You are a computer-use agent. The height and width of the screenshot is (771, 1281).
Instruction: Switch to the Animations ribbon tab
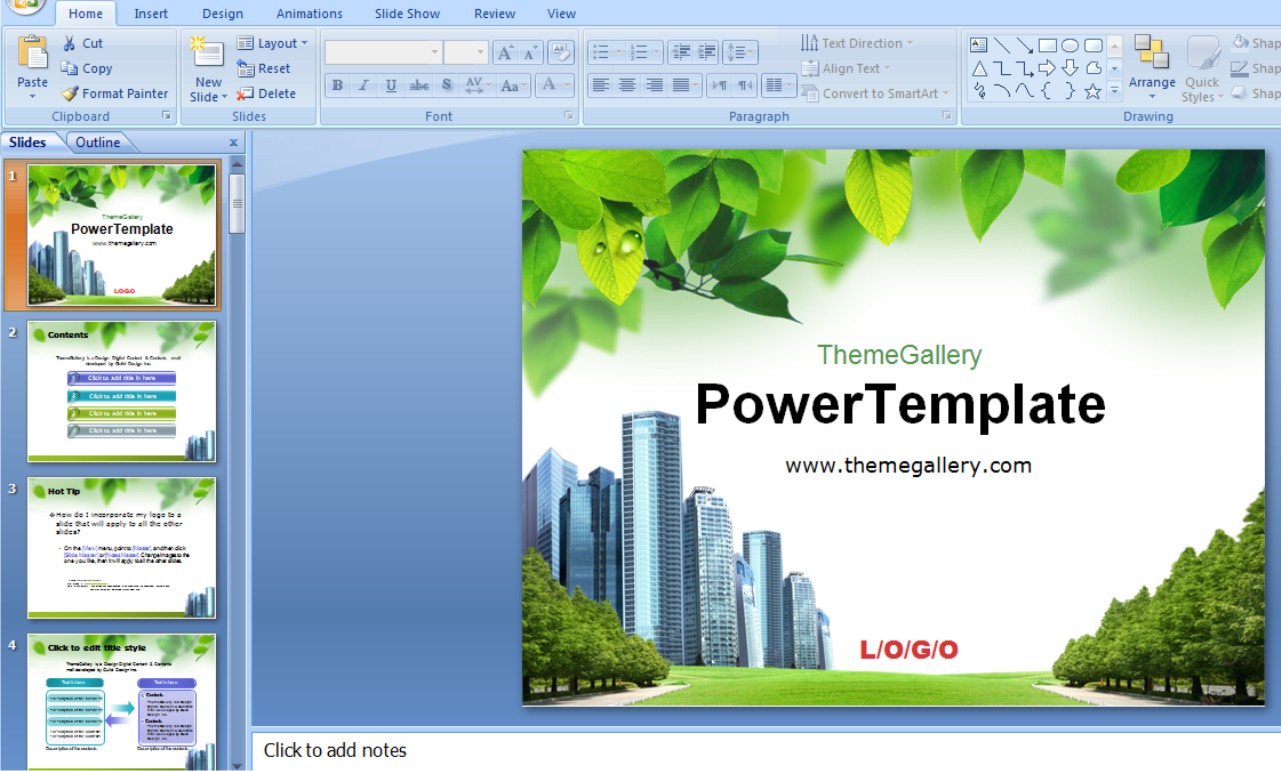pos(309,14)
